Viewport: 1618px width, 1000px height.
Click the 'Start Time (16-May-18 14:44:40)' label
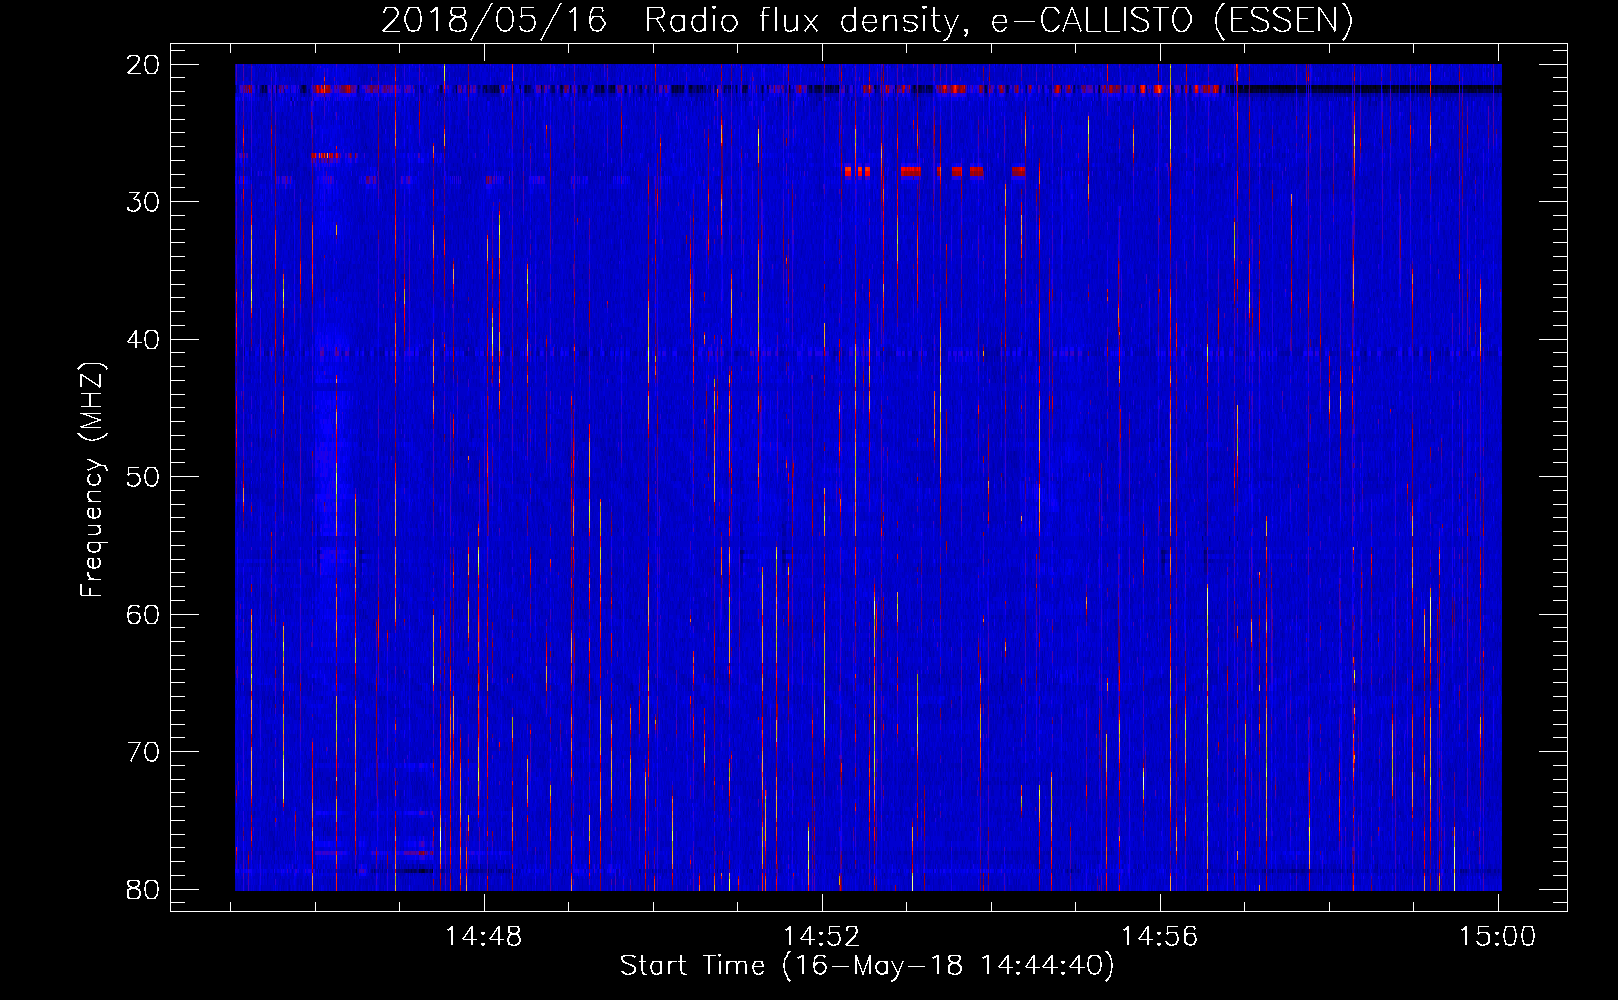pos(866,966)
